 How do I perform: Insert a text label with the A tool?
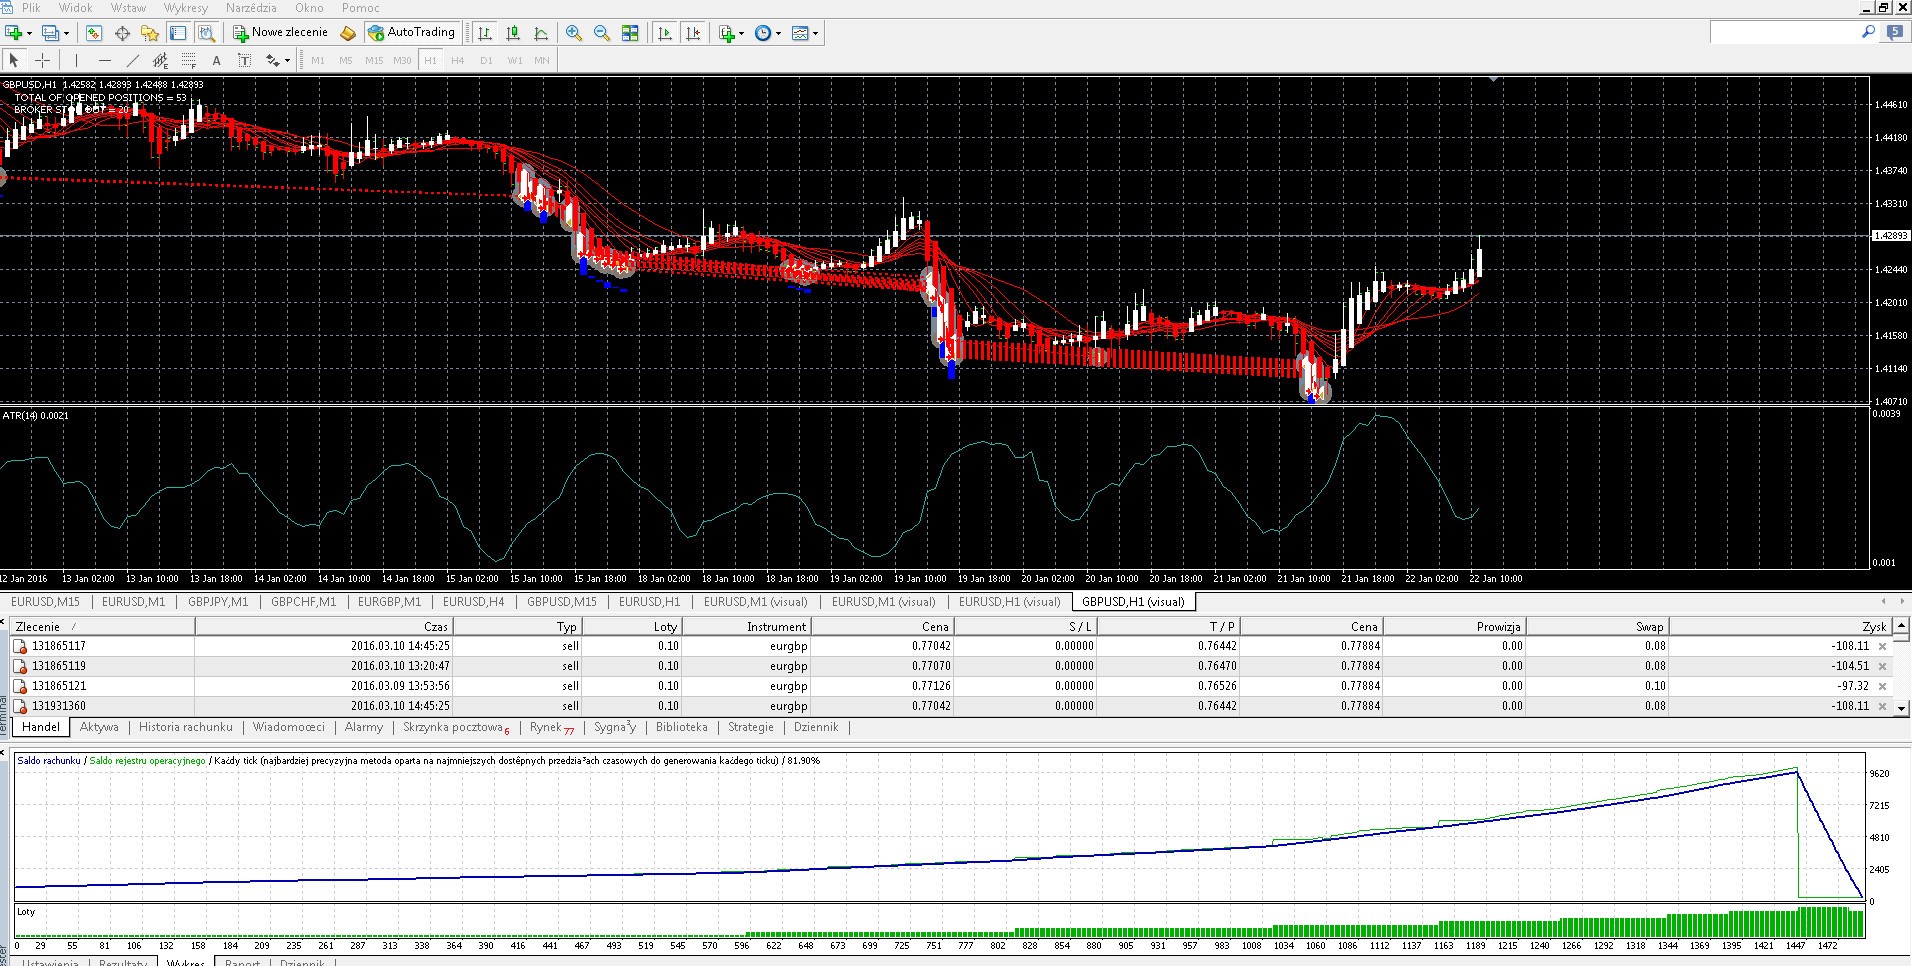[x=217, y=60]
